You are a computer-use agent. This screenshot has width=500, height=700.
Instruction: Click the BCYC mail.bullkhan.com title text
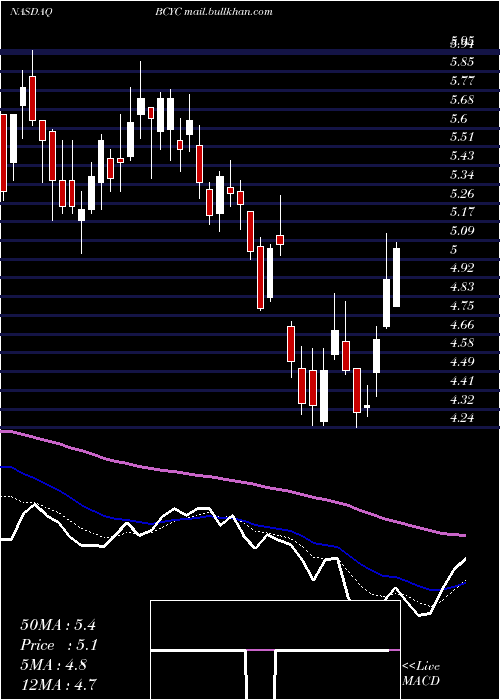point(214,12)
